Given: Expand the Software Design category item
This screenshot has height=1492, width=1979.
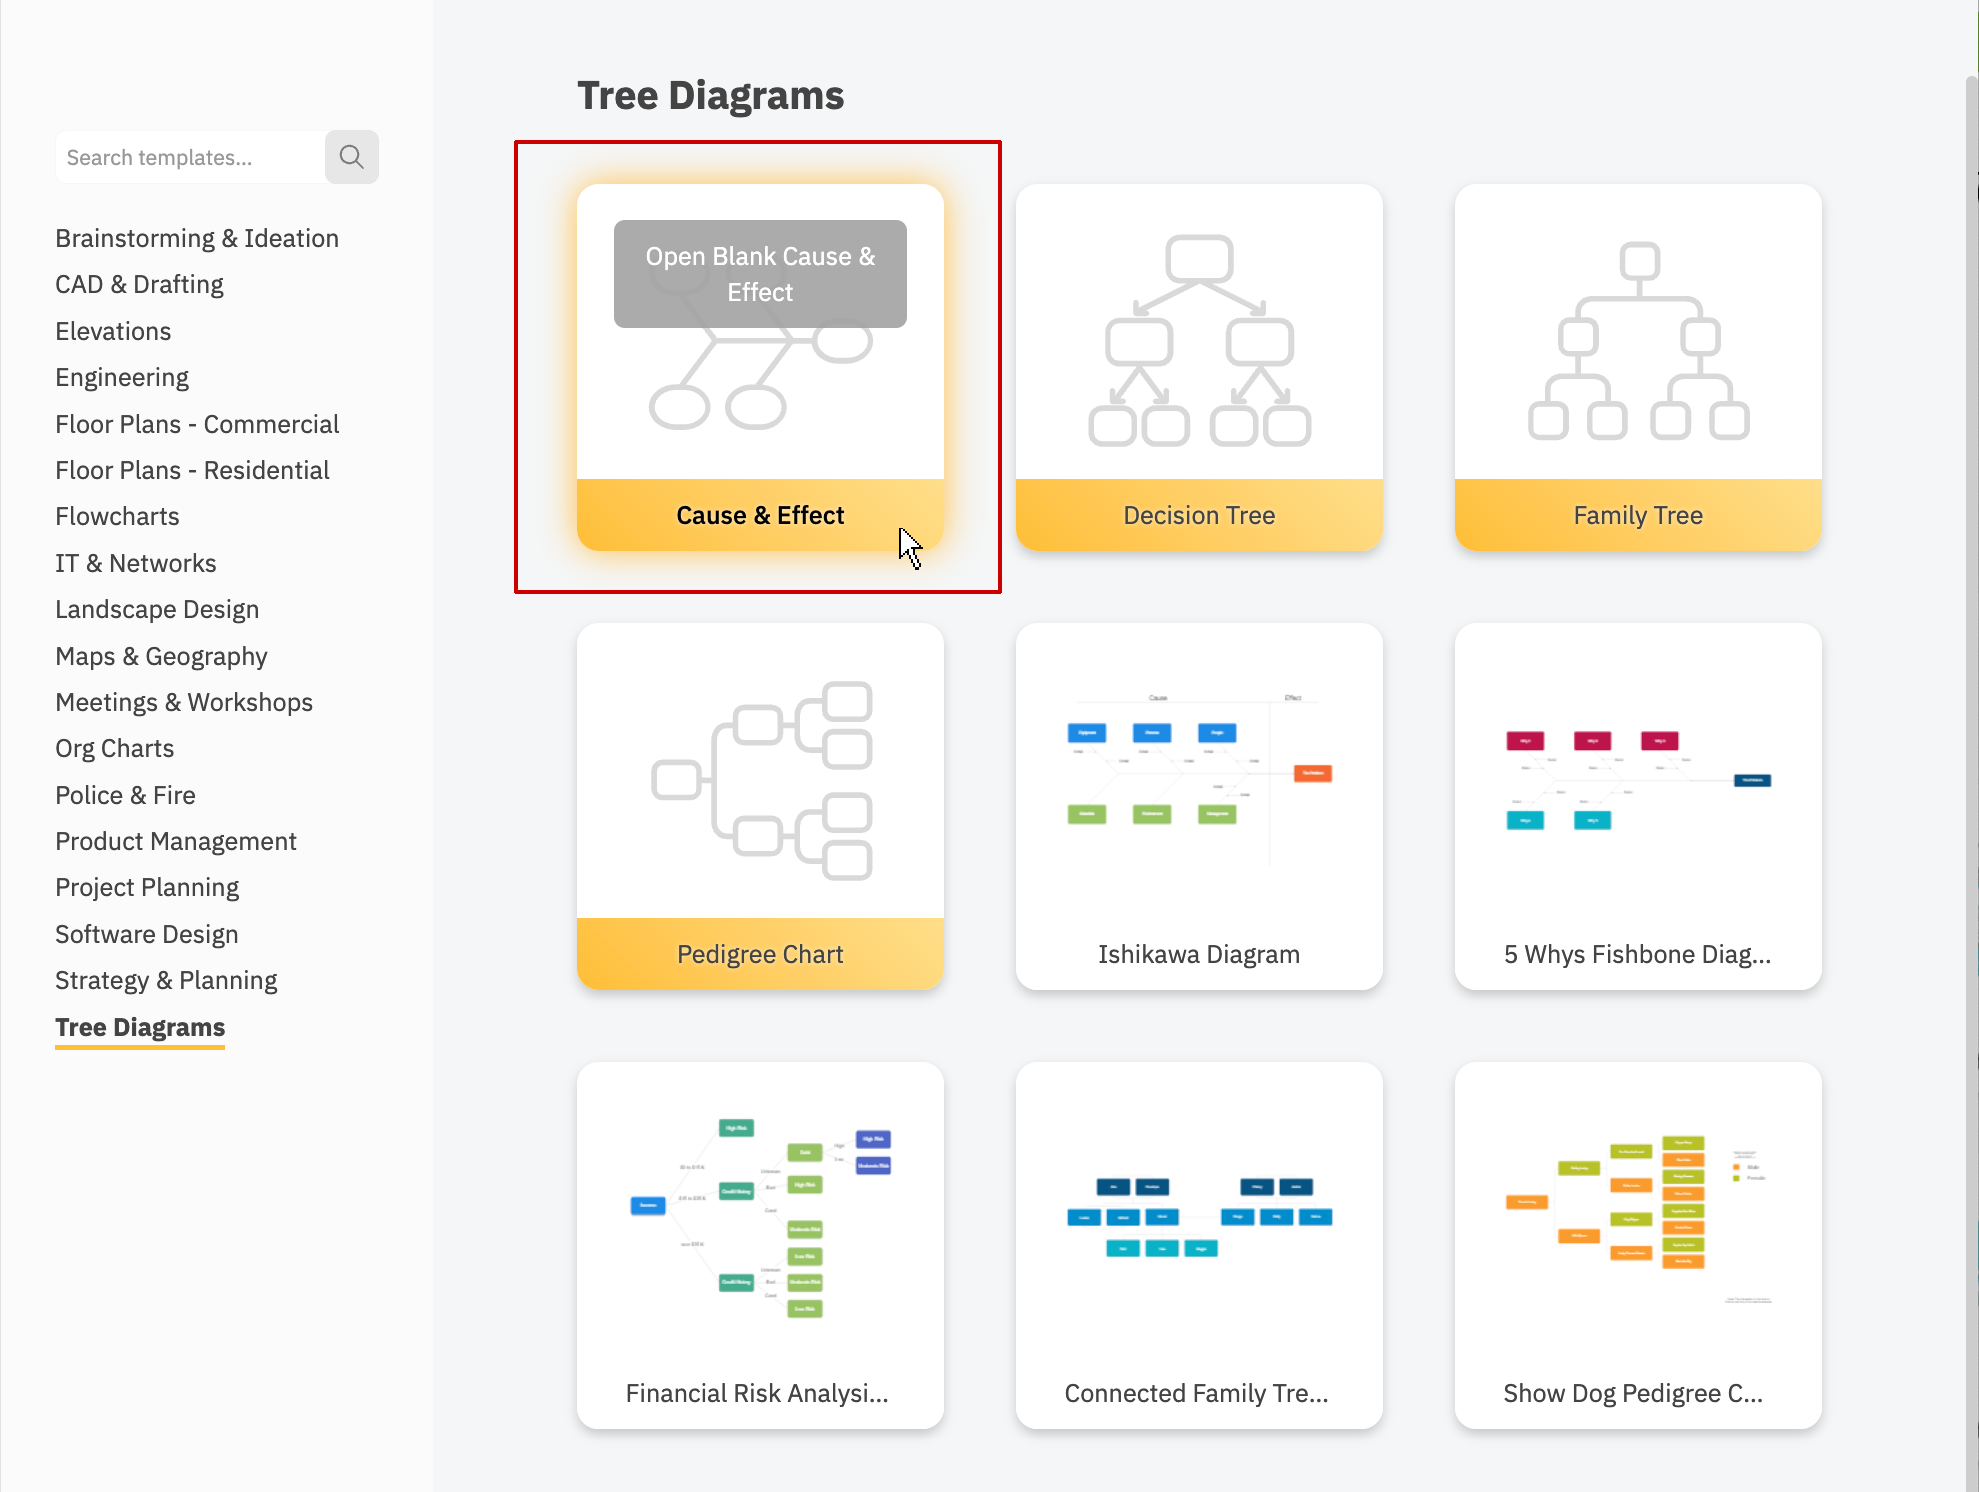Looking at the screenshot, I should pyautogui.click(x=146, y=934).
